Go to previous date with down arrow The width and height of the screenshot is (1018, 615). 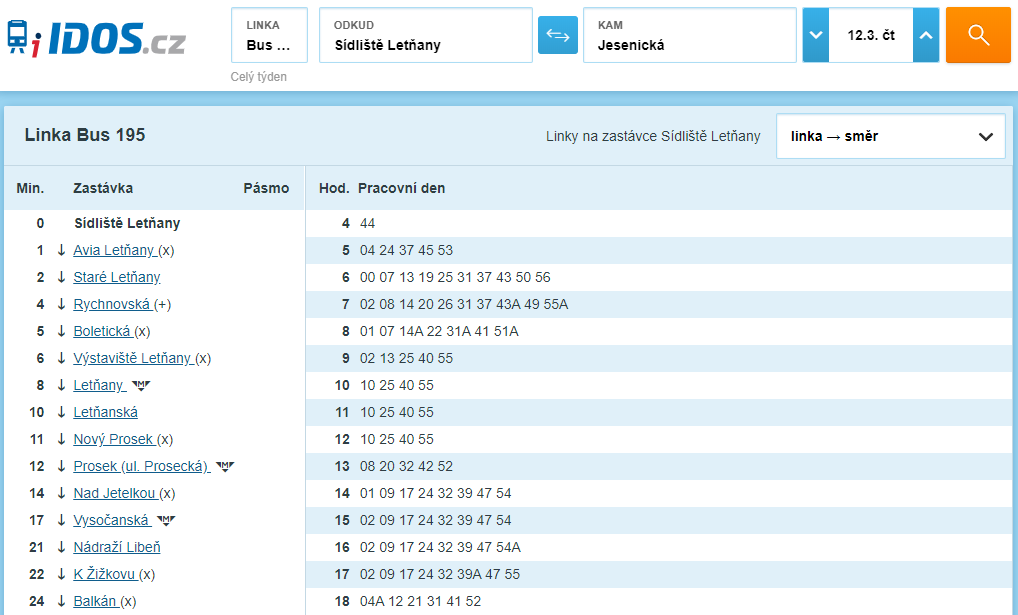pos(815,35)
